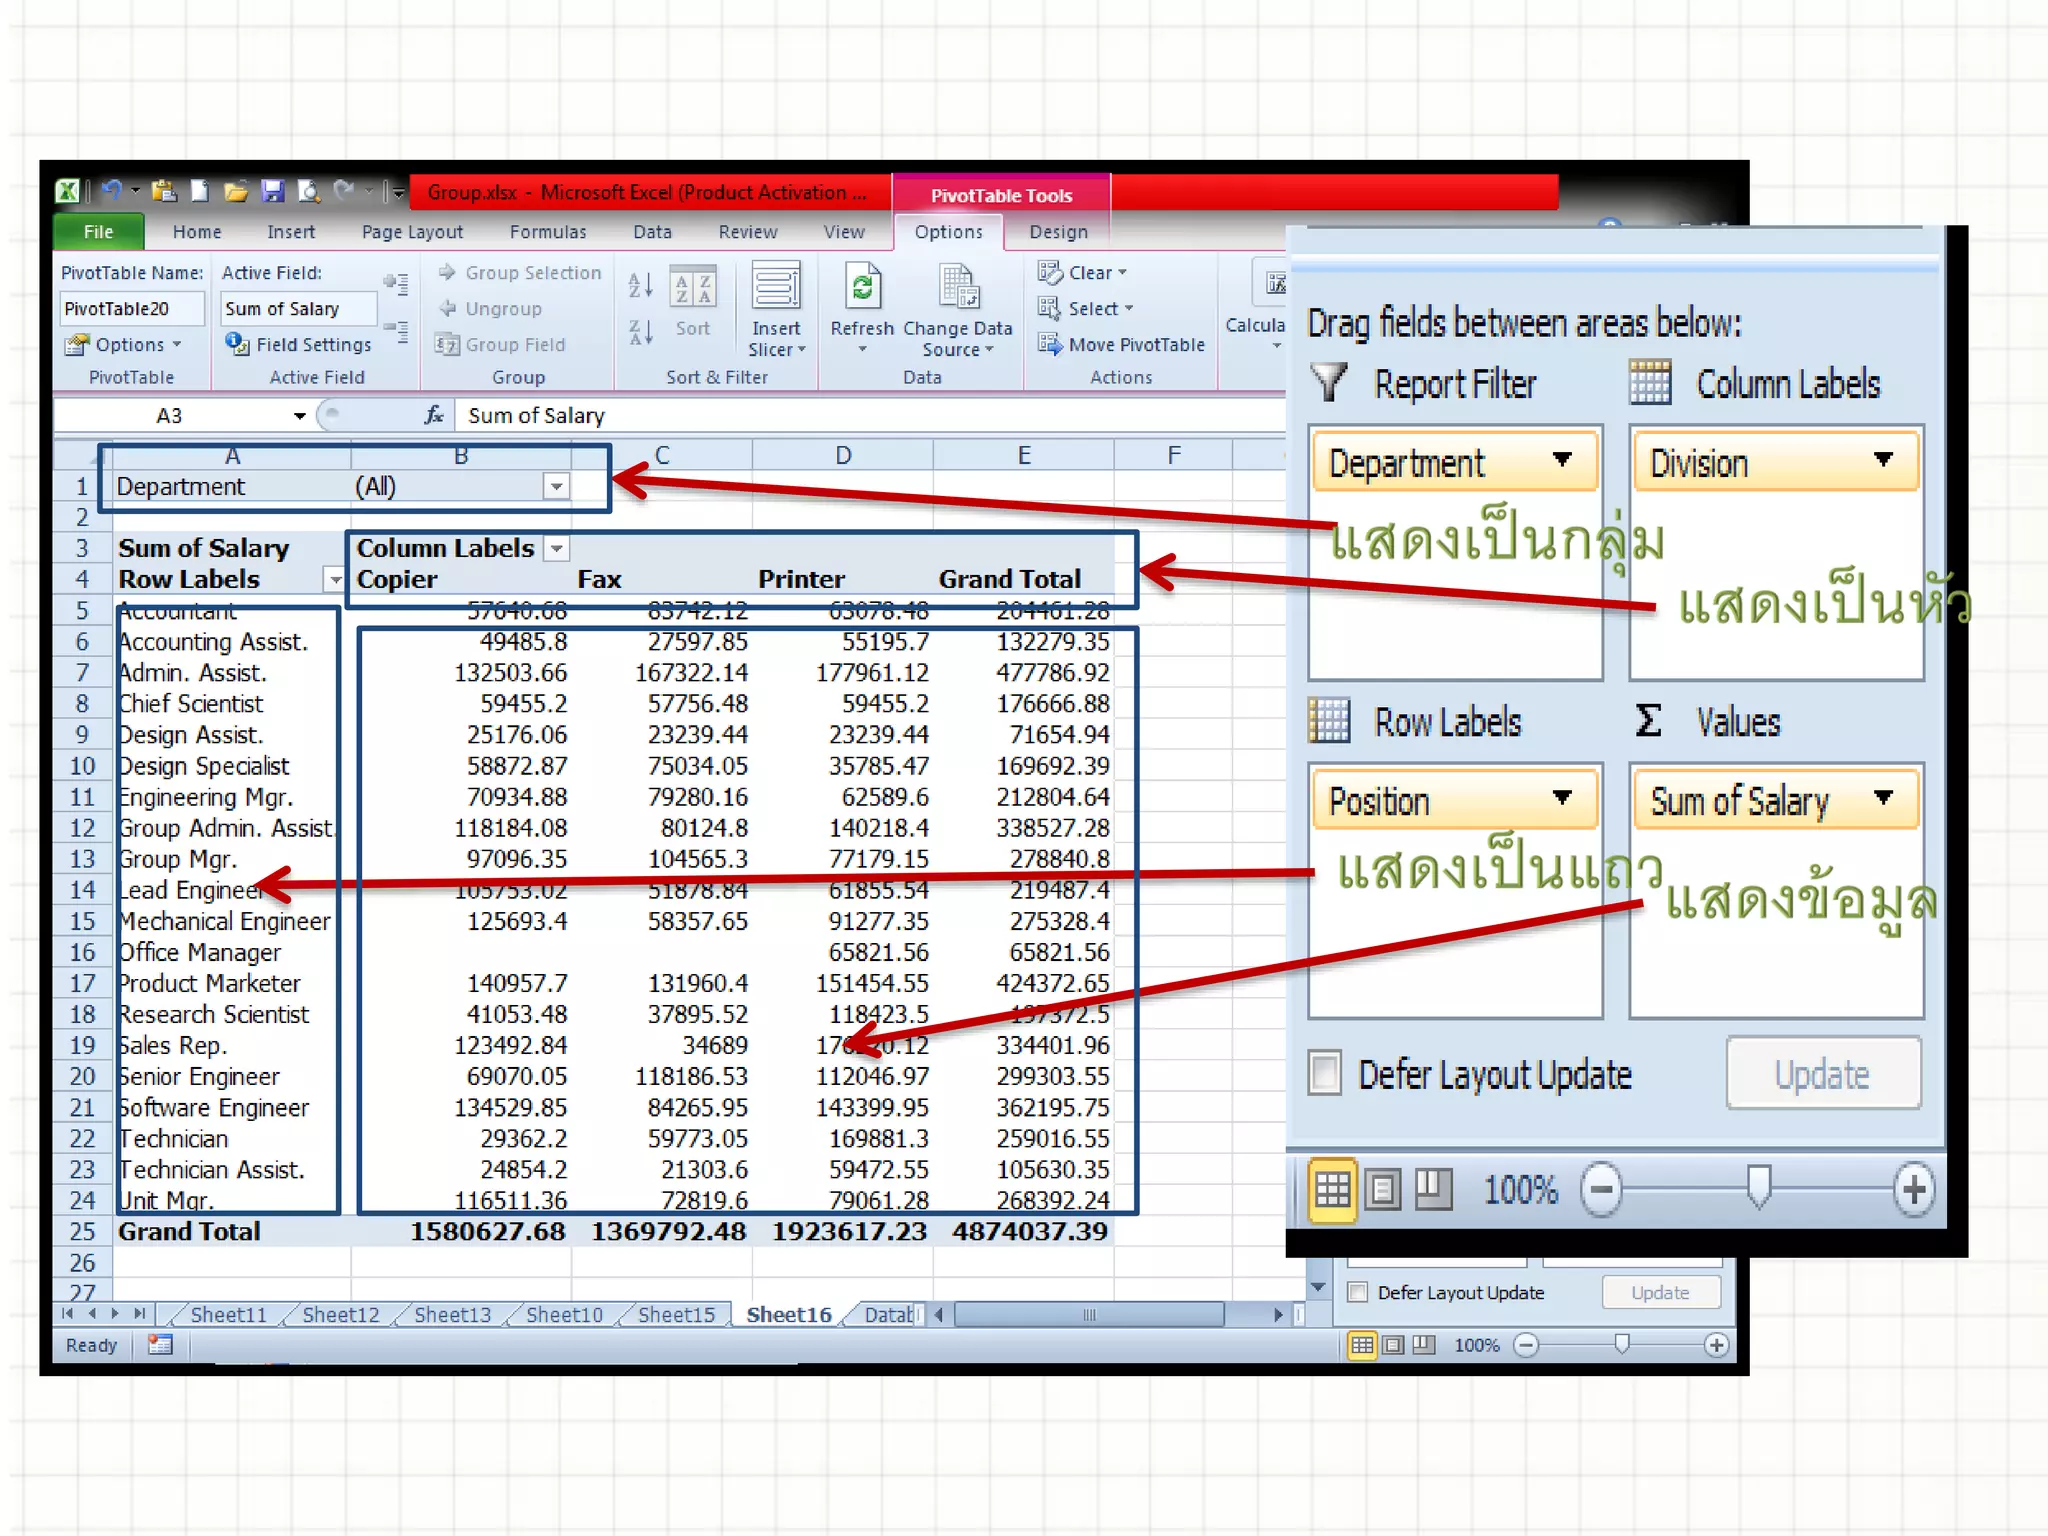Click Field Settings in Active Field group
Viewport: 2048px width, 1536px height.
302,344
